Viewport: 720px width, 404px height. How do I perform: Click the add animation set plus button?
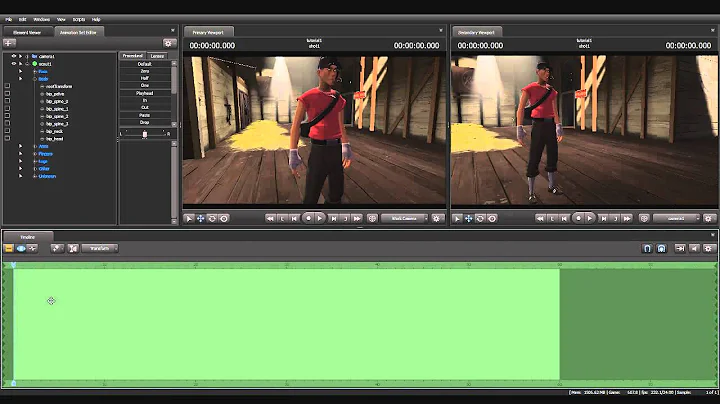pos(9,43)
